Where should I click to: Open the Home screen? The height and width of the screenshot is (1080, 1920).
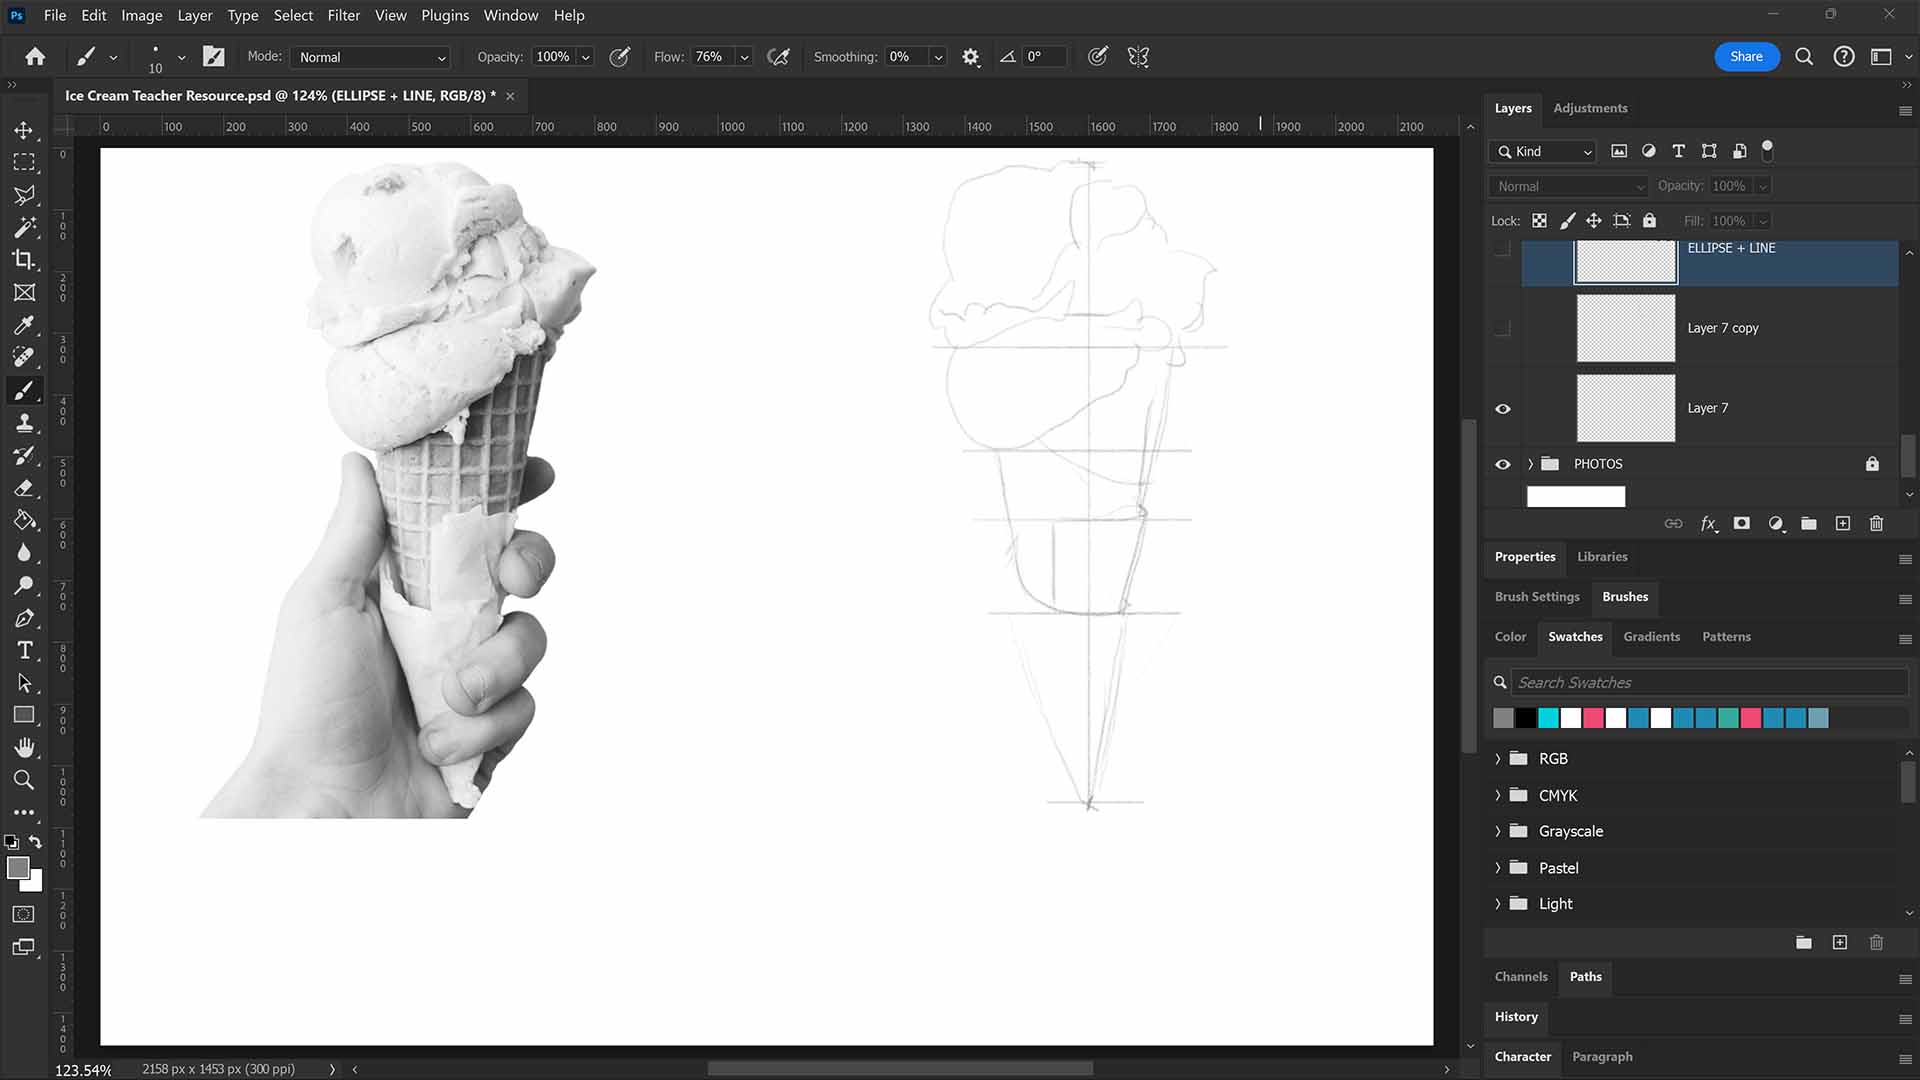coord(35,57)
